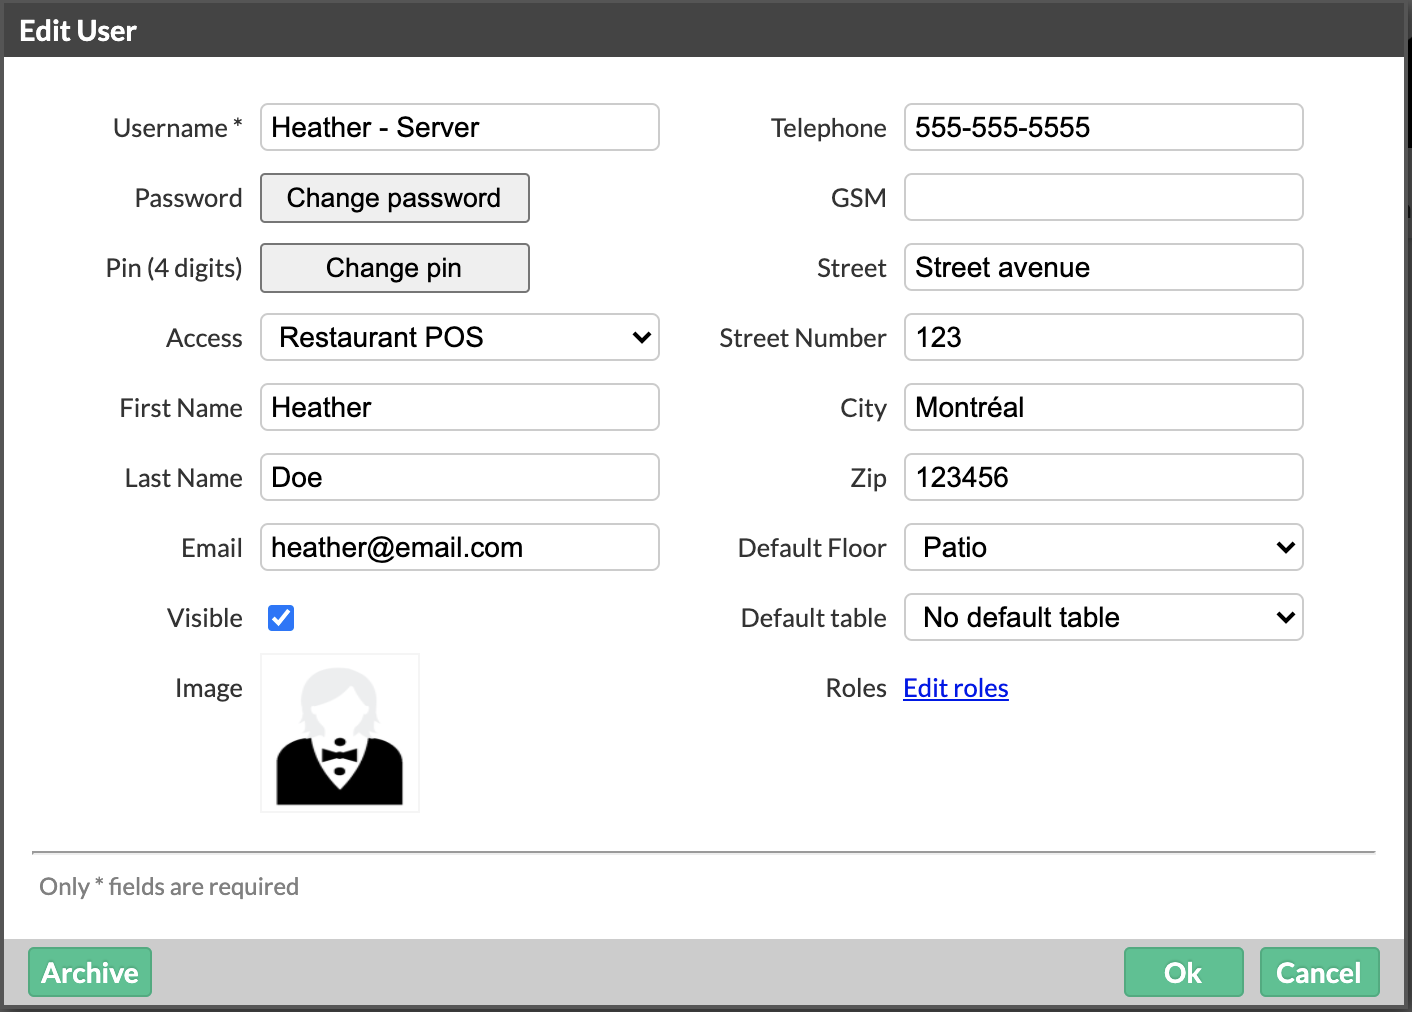
Task: Click the Change pin button
Action: (395, 268)
